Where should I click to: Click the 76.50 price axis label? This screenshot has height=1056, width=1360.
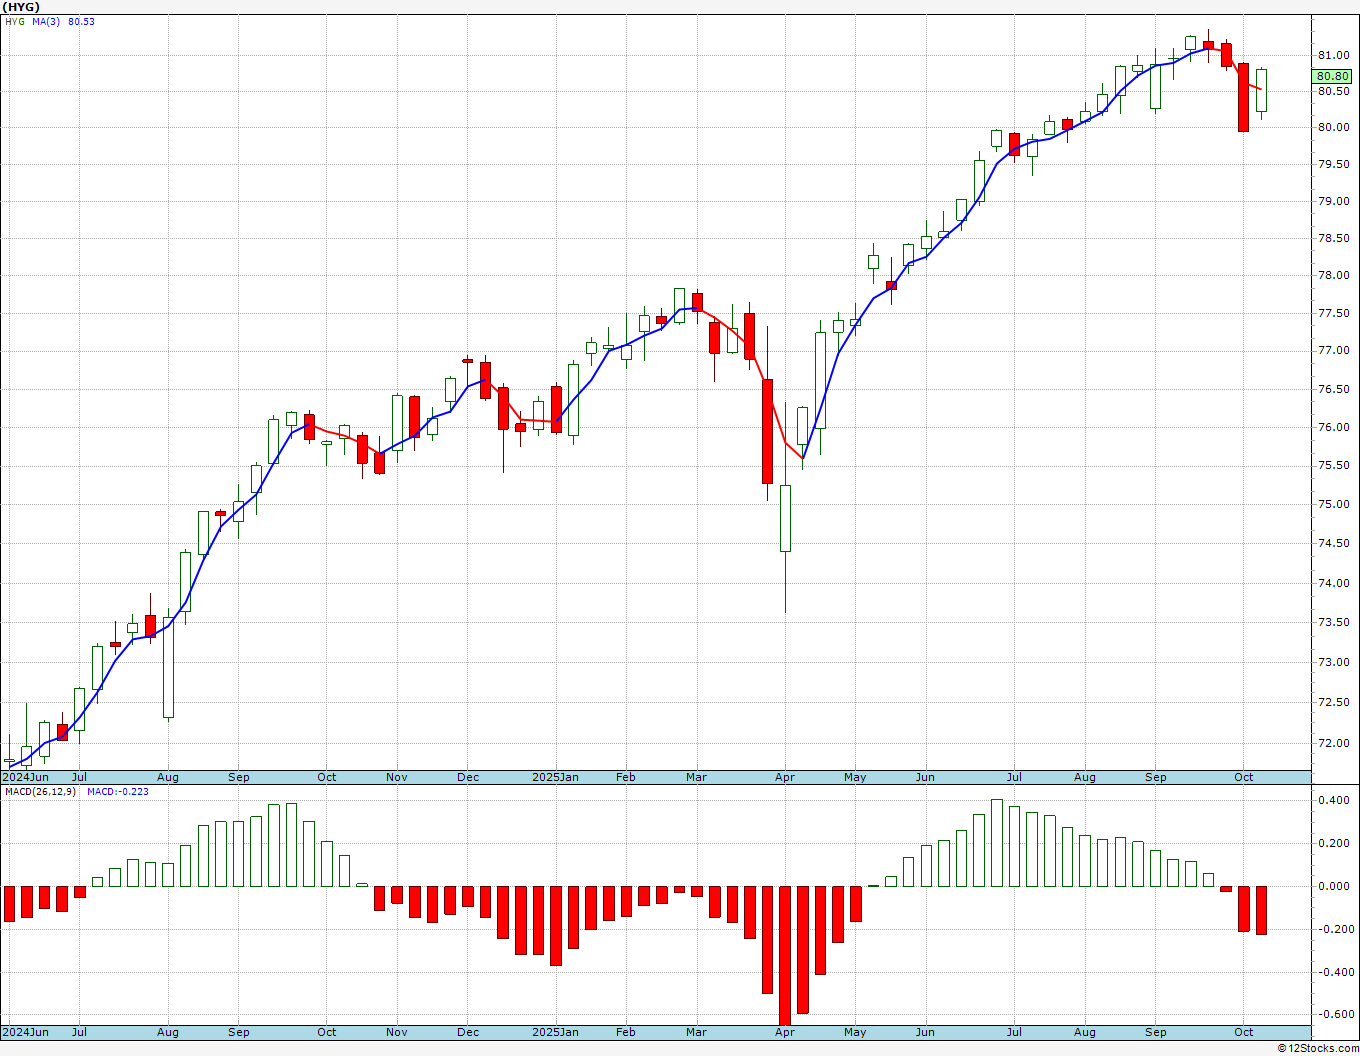(x=1332, y=389)
